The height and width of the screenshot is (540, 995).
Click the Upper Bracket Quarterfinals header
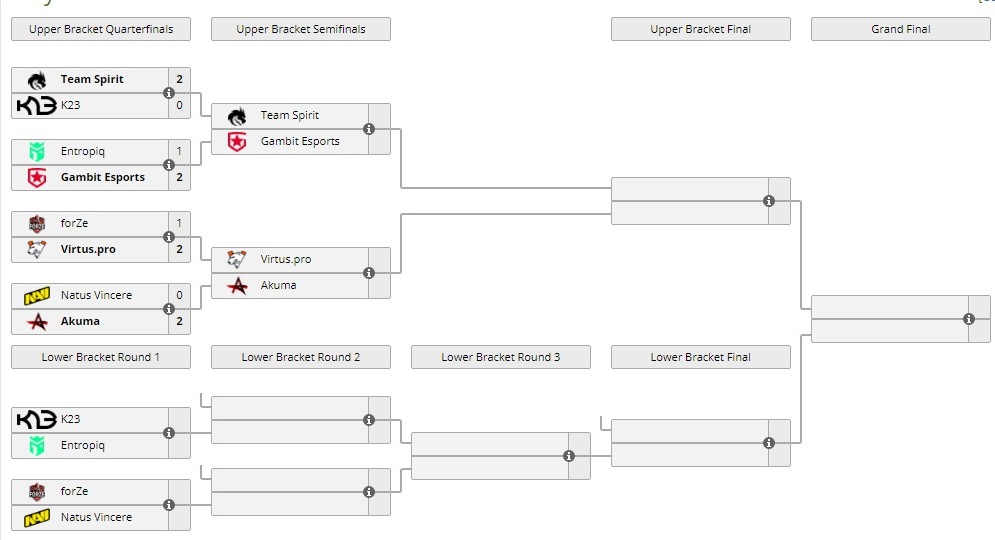pyautogui.click(x=101, y=29)
